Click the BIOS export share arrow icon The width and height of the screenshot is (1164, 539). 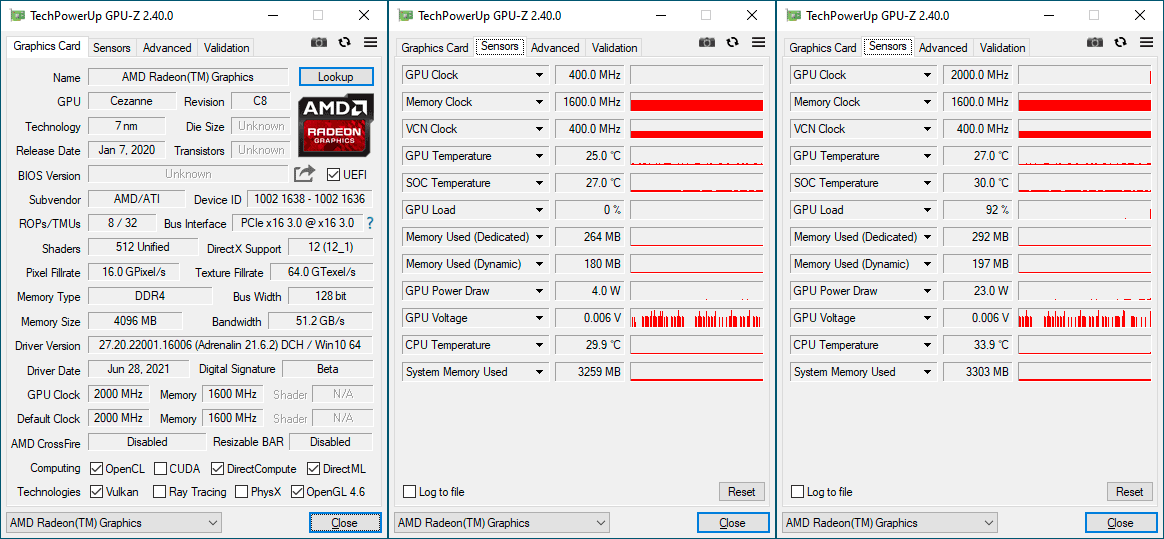click(304, 174)
